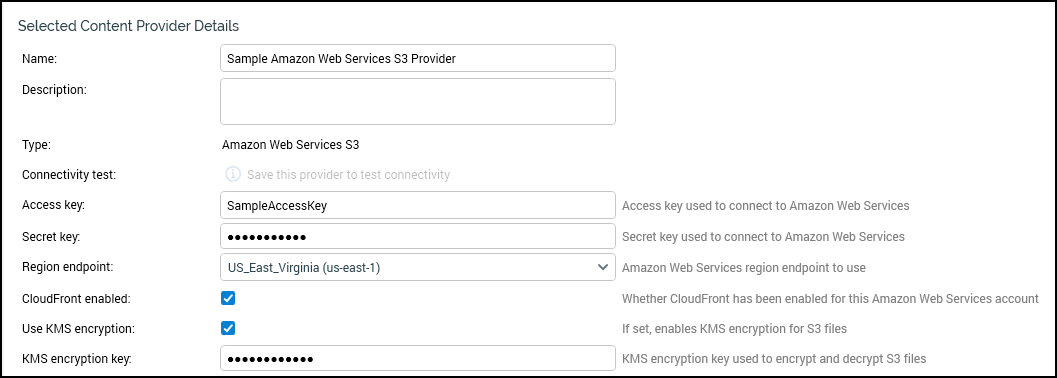Click the help text about CloudFront being enabled
The image size is (1057, 378).
(x=830, y=298)
